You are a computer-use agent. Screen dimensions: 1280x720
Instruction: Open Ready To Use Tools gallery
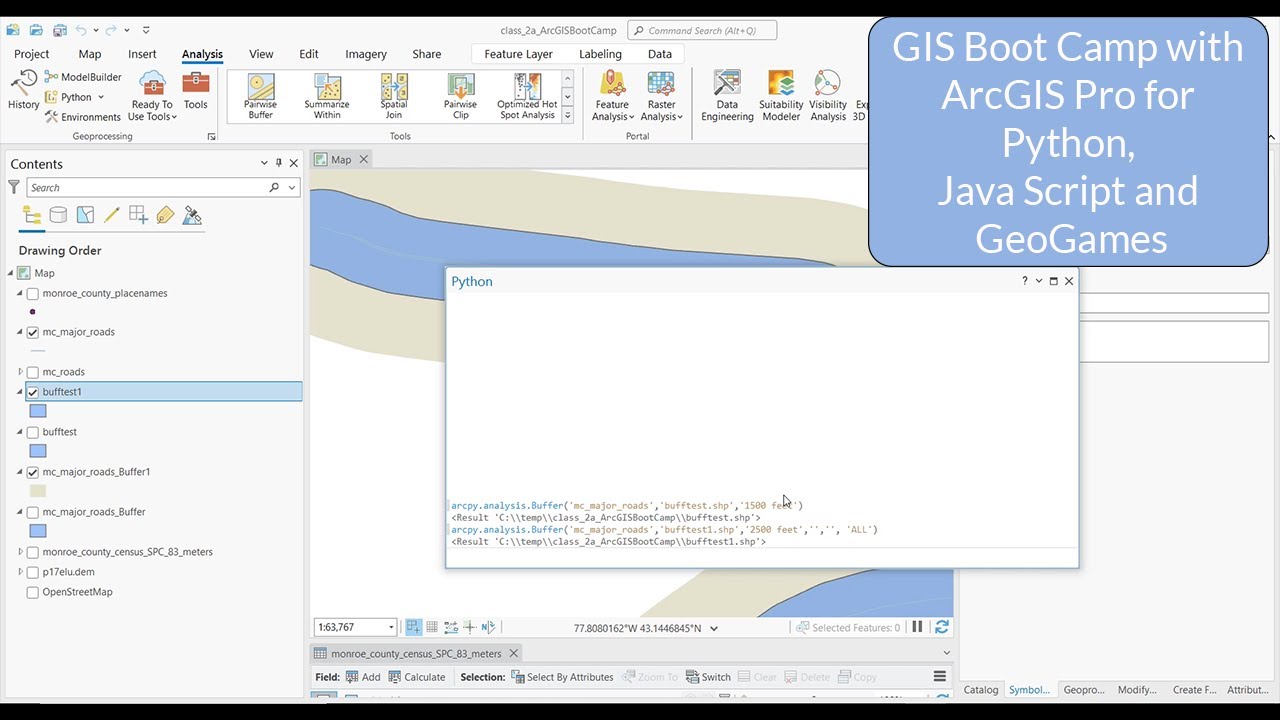(x=152, y=96)
